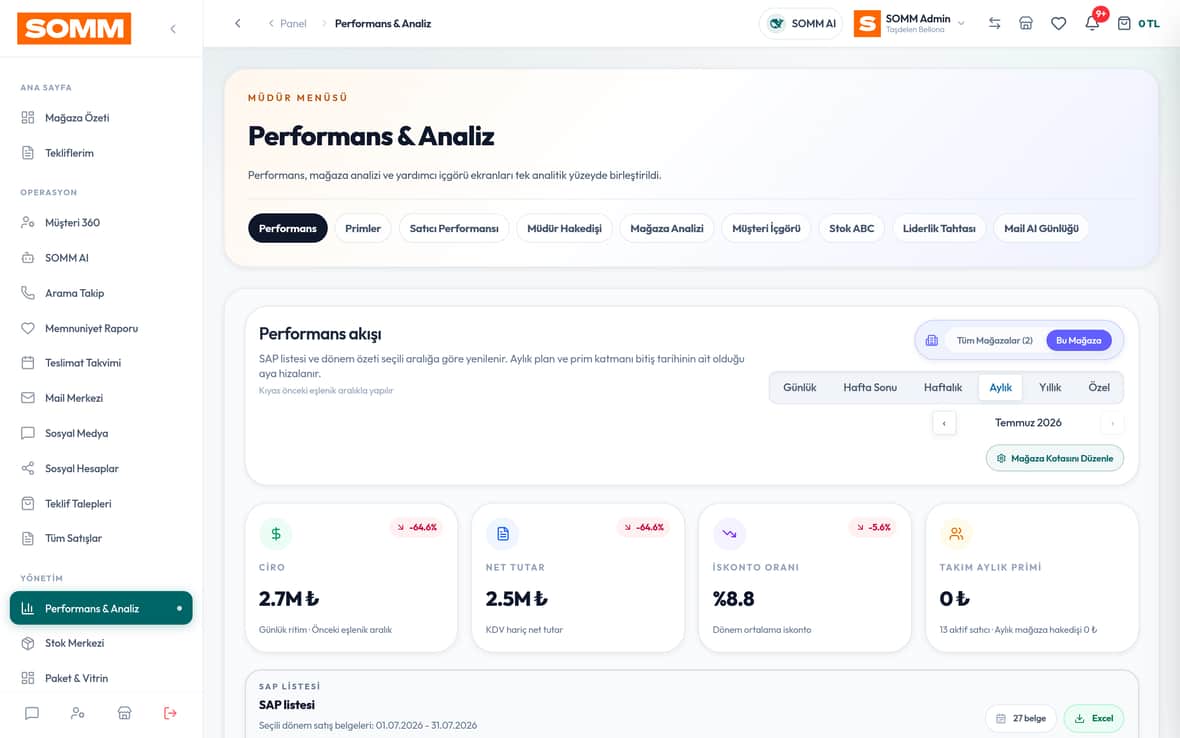The width and height of the screenshot is (1180, 738).
Task: Download the SAP list via Excel button
Action: (1093, 718)
